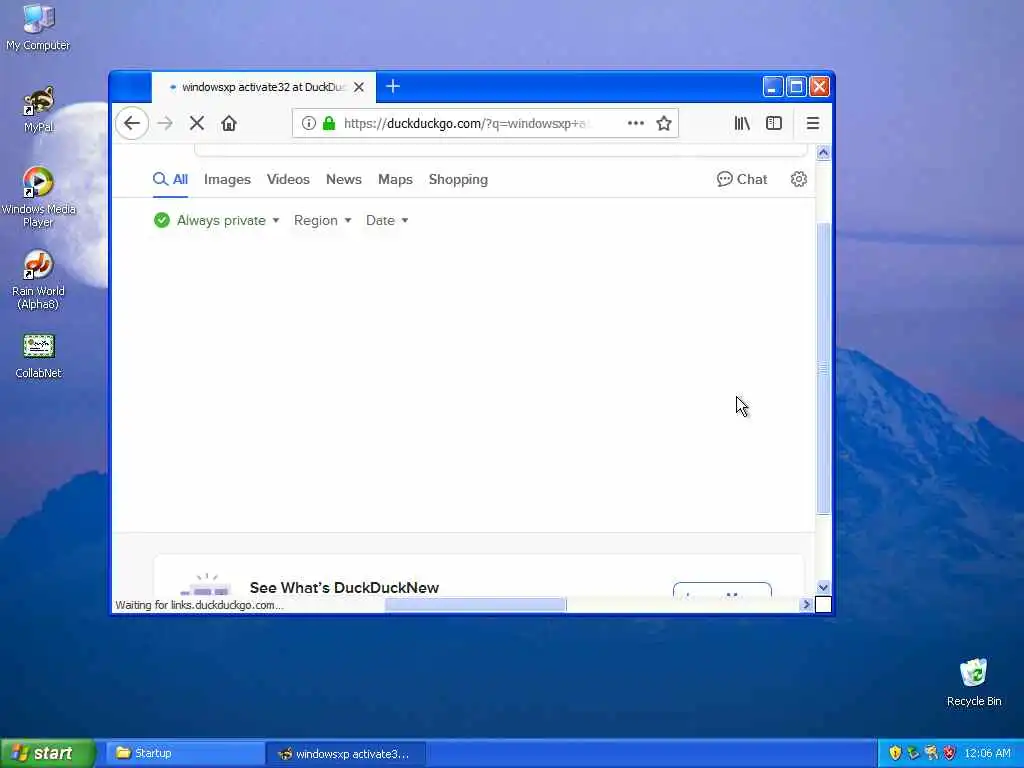This screenshot has width=1024, height=768.
Task: Select the CollabNet desktop icon
Action: (x=39, y=356)
